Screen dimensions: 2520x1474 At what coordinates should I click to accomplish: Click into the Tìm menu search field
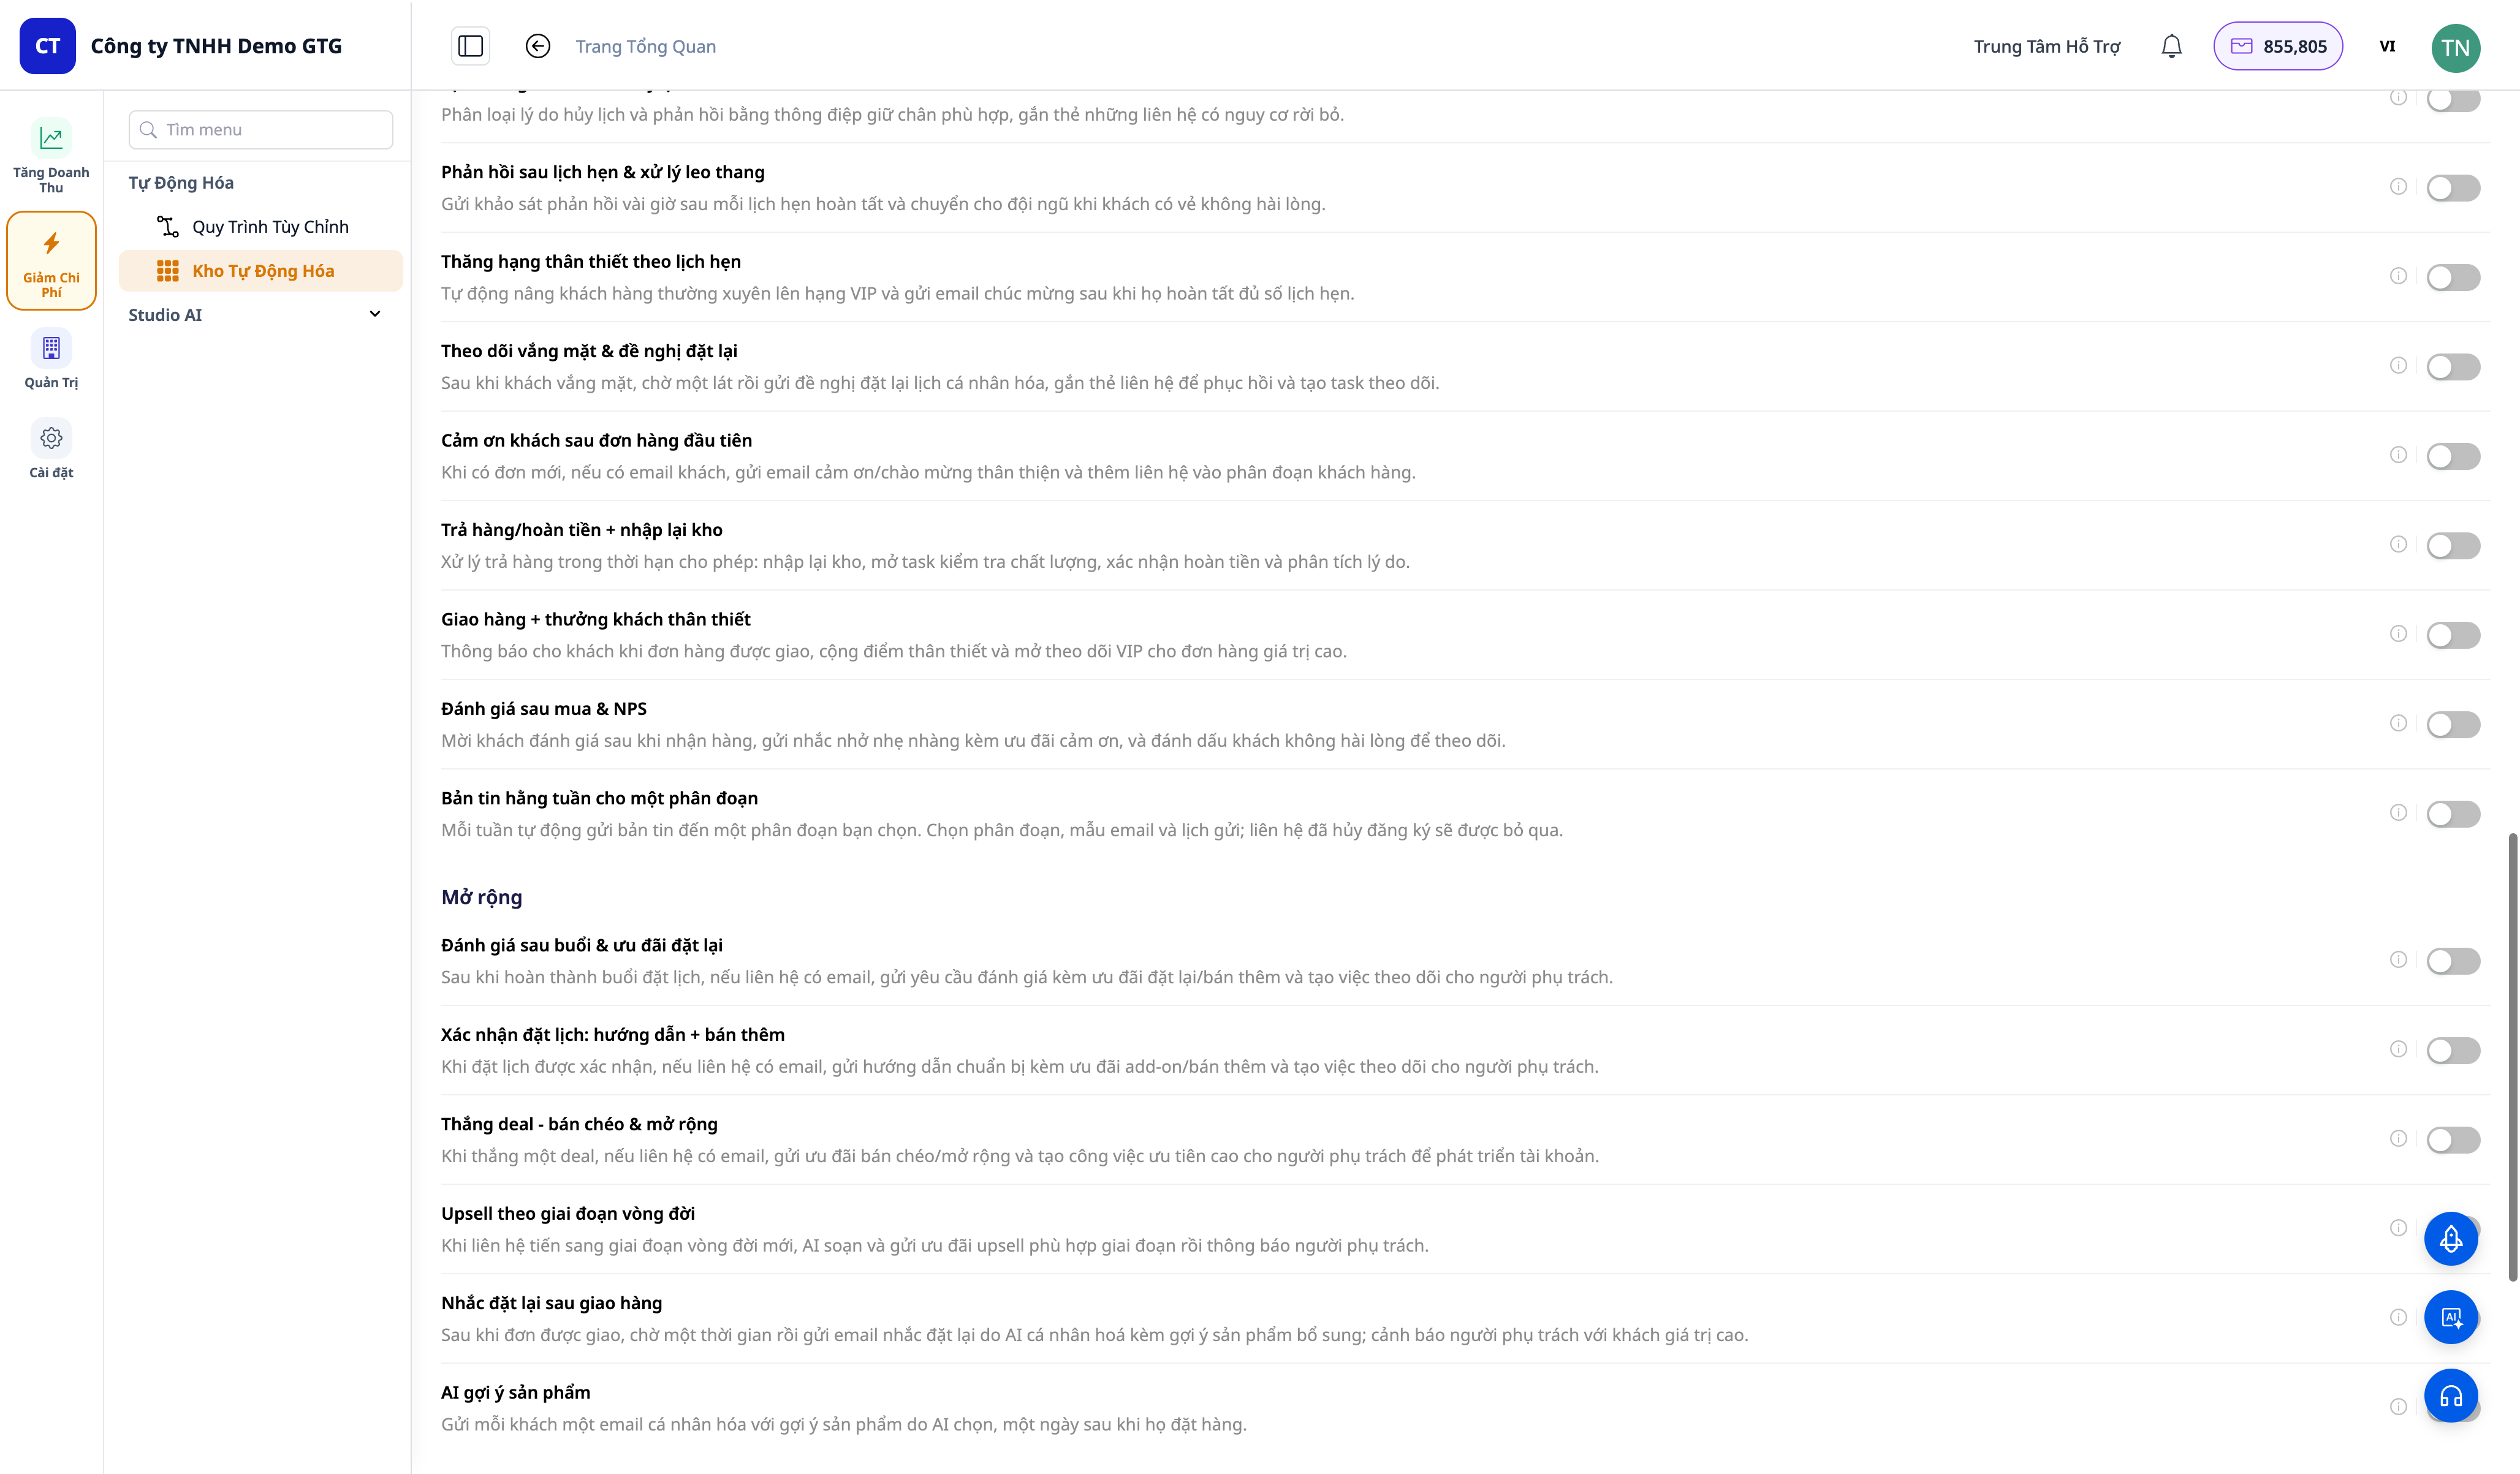pos(261,130)
